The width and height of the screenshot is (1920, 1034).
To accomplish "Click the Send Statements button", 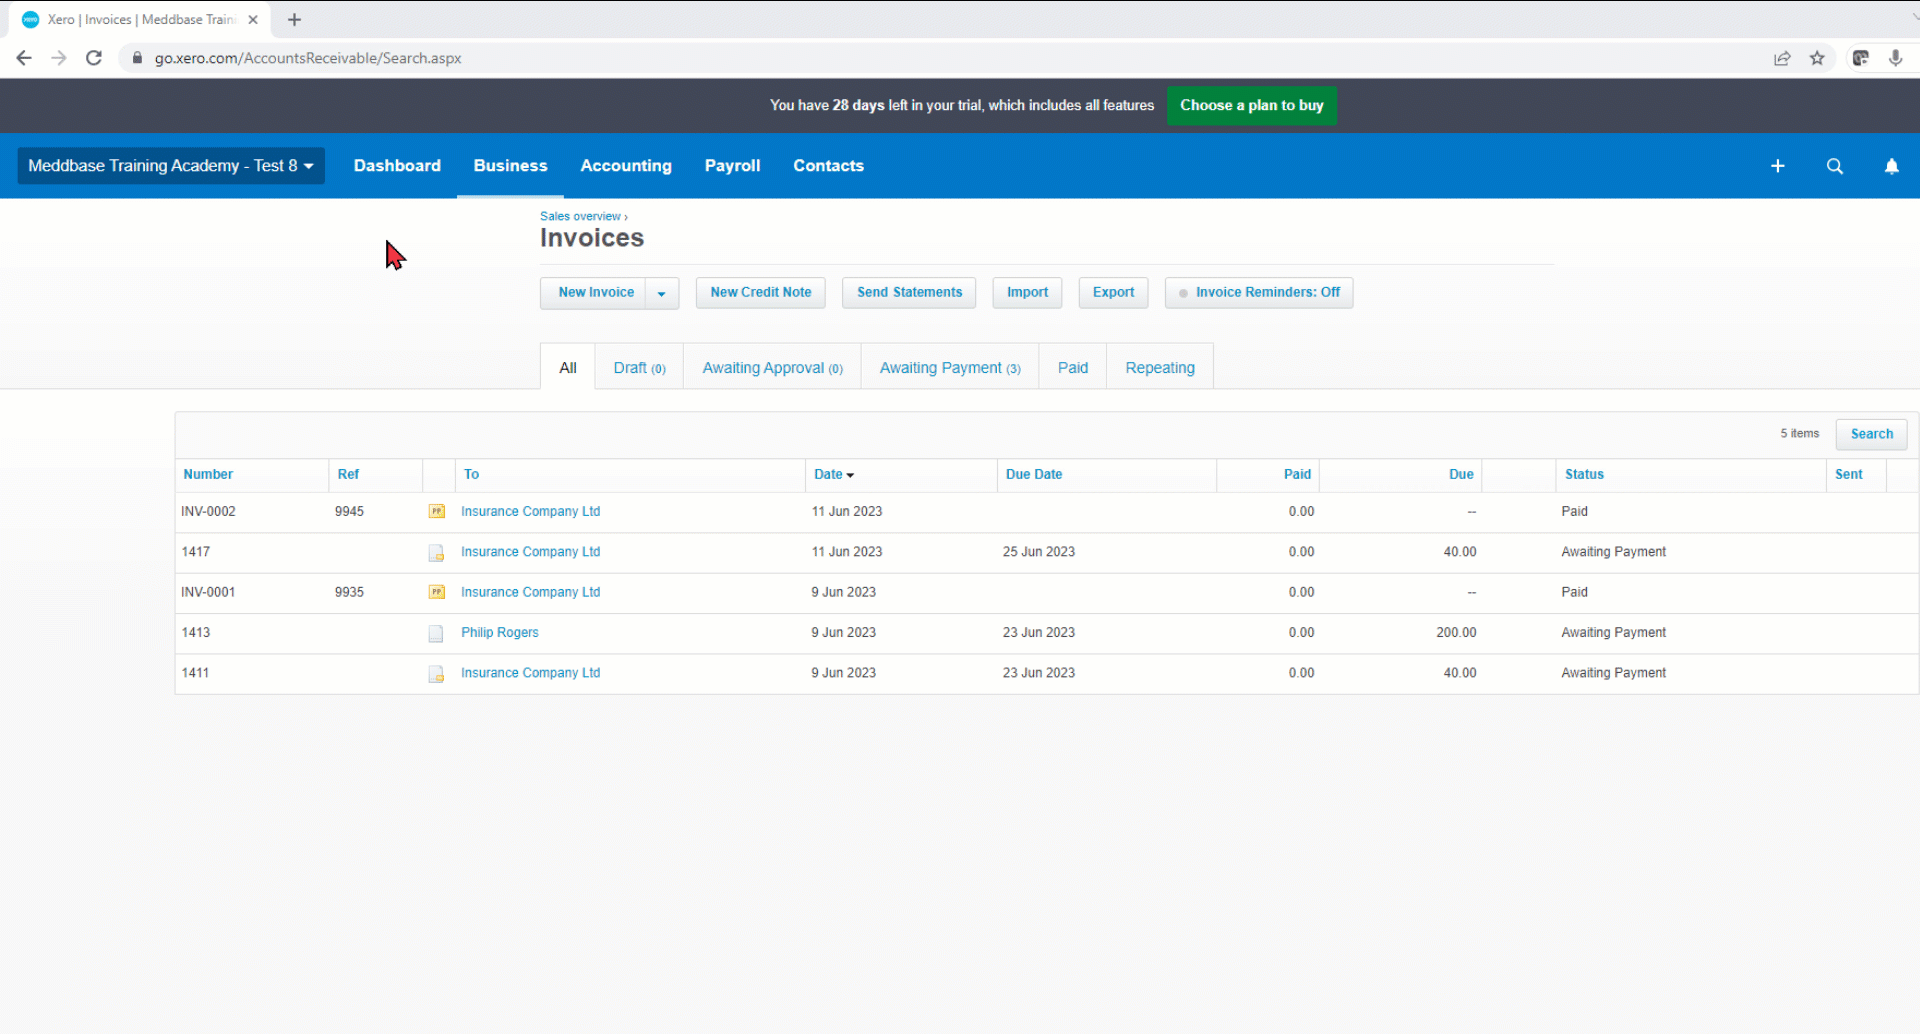I will point(909,293).
